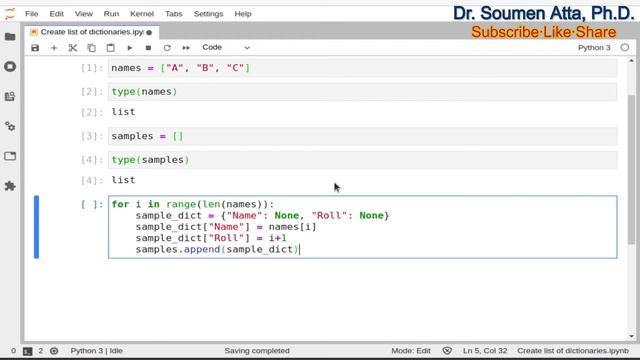Viewport: 640px width, 360px height.
Task: Click the terminal count icon in status bar
Action: [x=27, y=351]
